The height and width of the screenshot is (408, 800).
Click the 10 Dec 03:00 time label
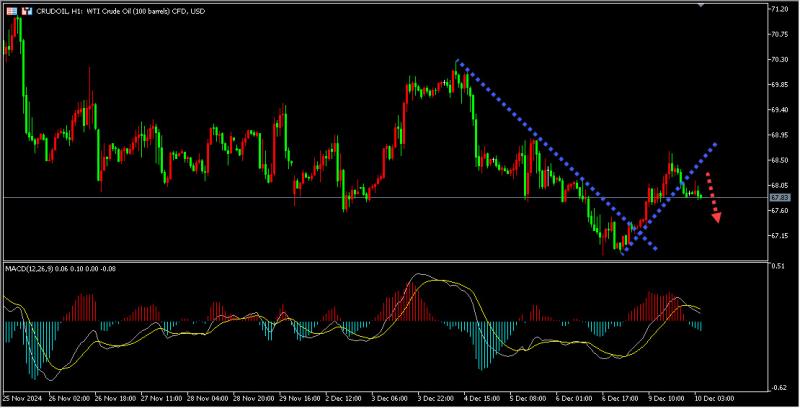pyautogui.click(x=714, y=398)
